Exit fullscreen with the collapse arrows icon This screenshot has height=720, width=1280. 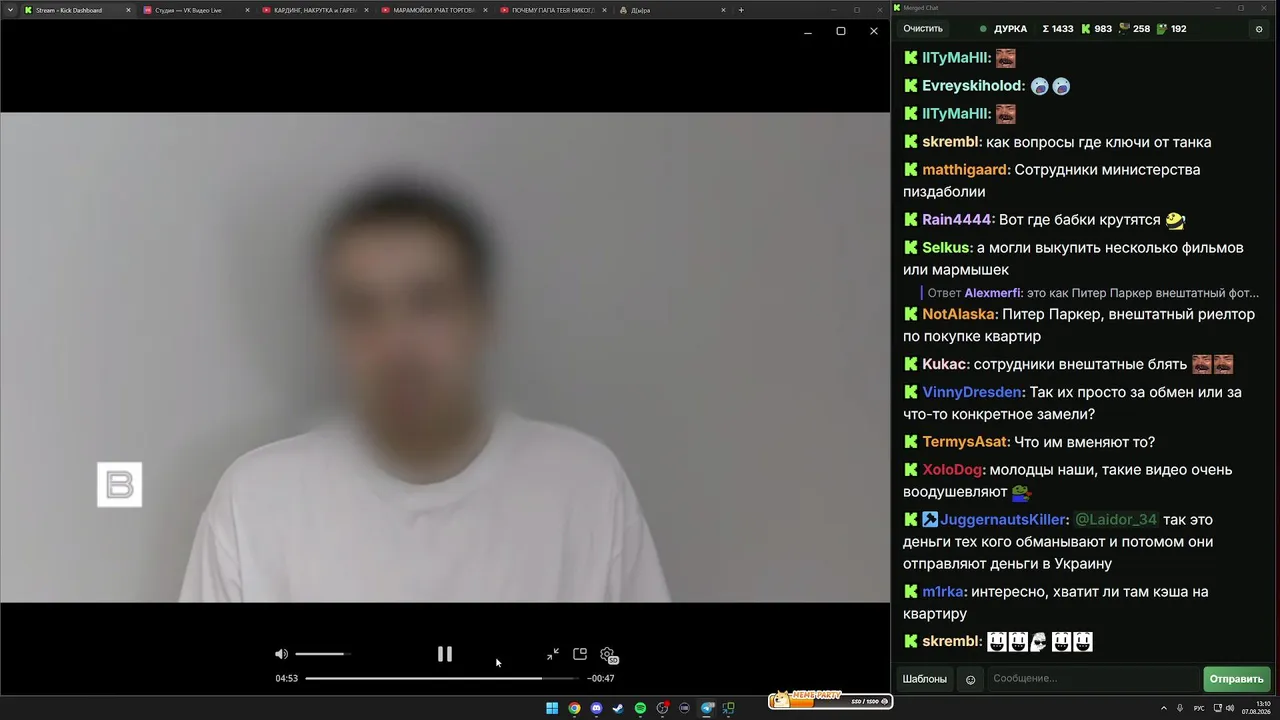click(x=553, y=654)
